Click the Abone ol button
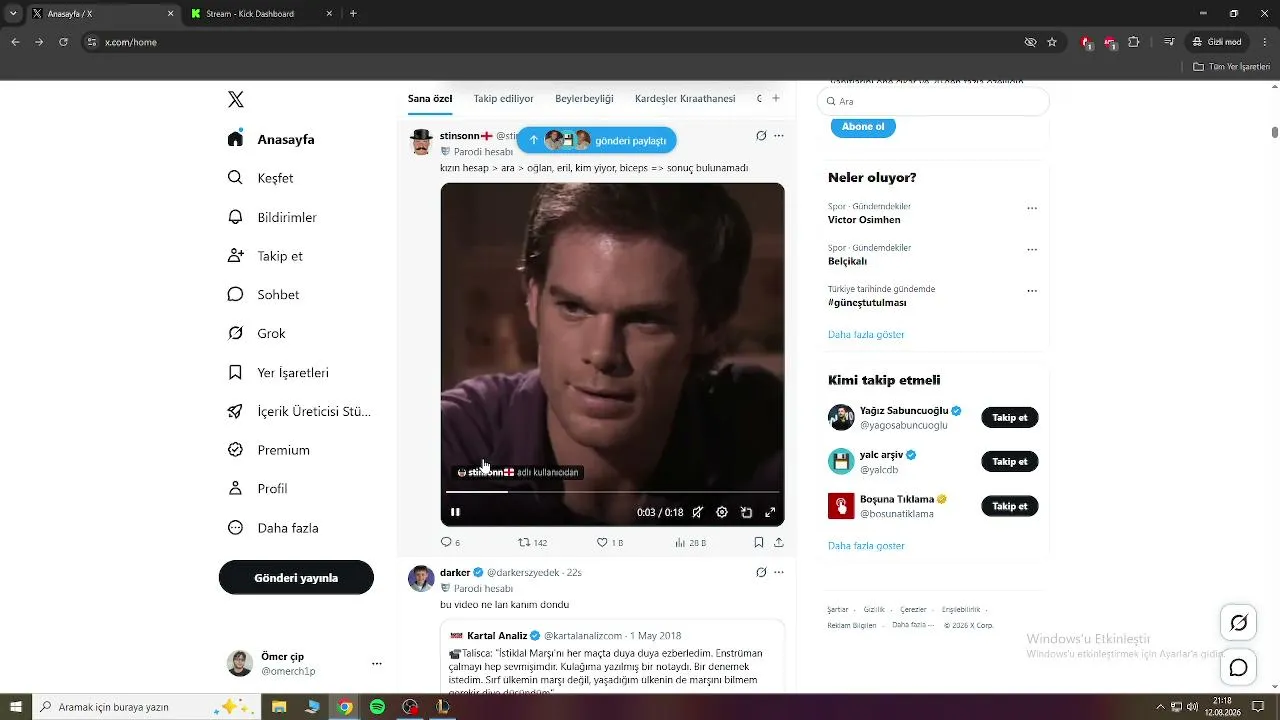The width and height of the screenshot is (1280, 720). pos(863,127)
